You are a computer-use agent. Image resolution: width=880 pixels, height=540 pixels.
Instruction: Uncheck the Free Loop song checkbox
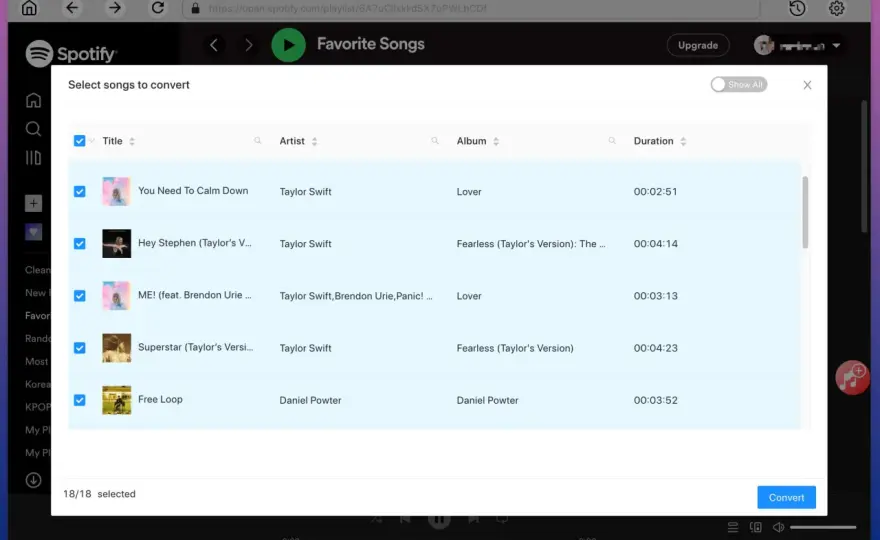coord(80,400)
